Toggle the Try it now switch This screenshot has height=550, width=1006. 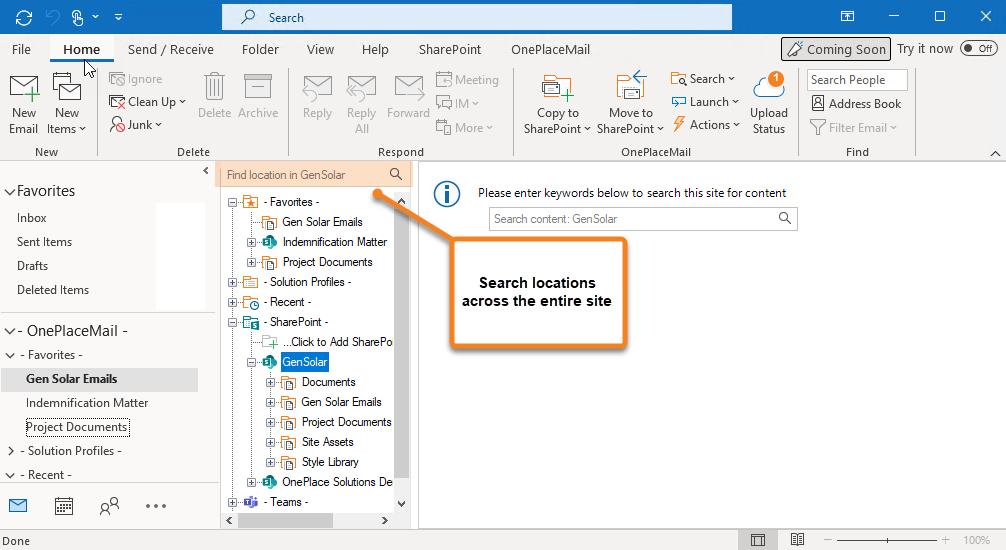click(979, 49)
